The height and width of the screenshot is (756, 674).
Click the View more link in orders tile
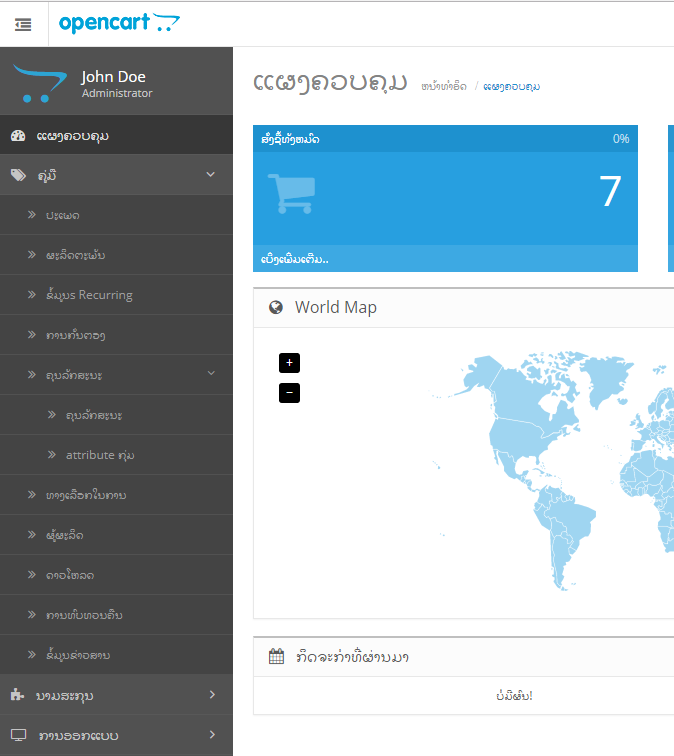point(295,259)
